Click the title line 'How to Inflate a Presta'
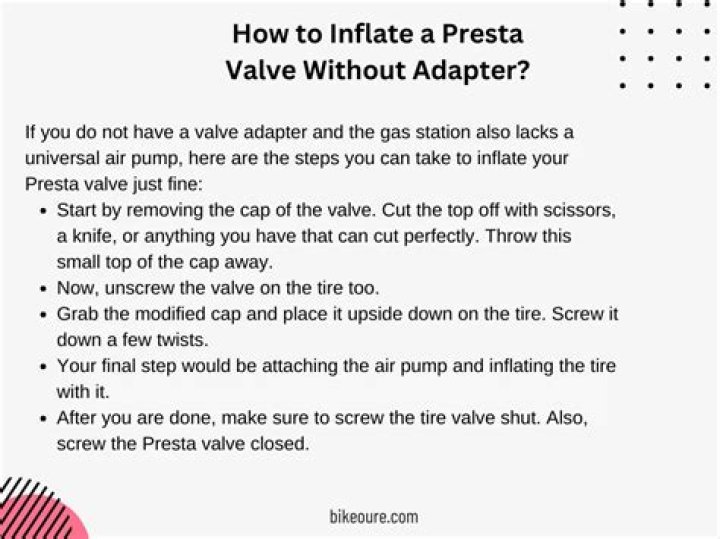The width and height of the screenshot is (720, 539). 377,34
